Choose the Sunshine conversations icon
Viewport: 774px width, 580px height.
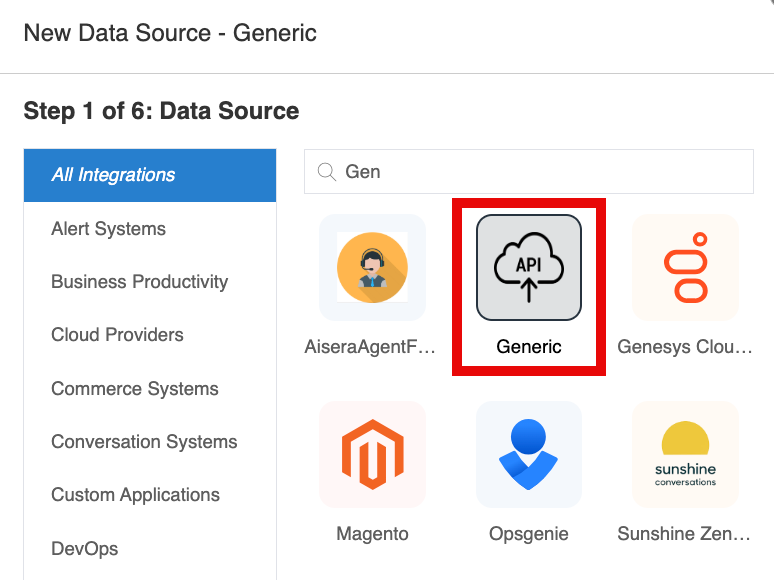[685, 454]
